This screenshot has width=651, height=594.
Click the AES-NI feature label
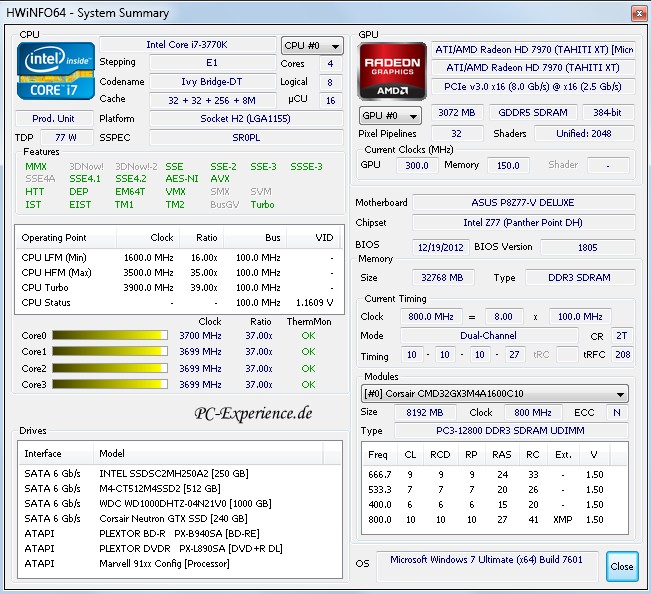(182, 178)
